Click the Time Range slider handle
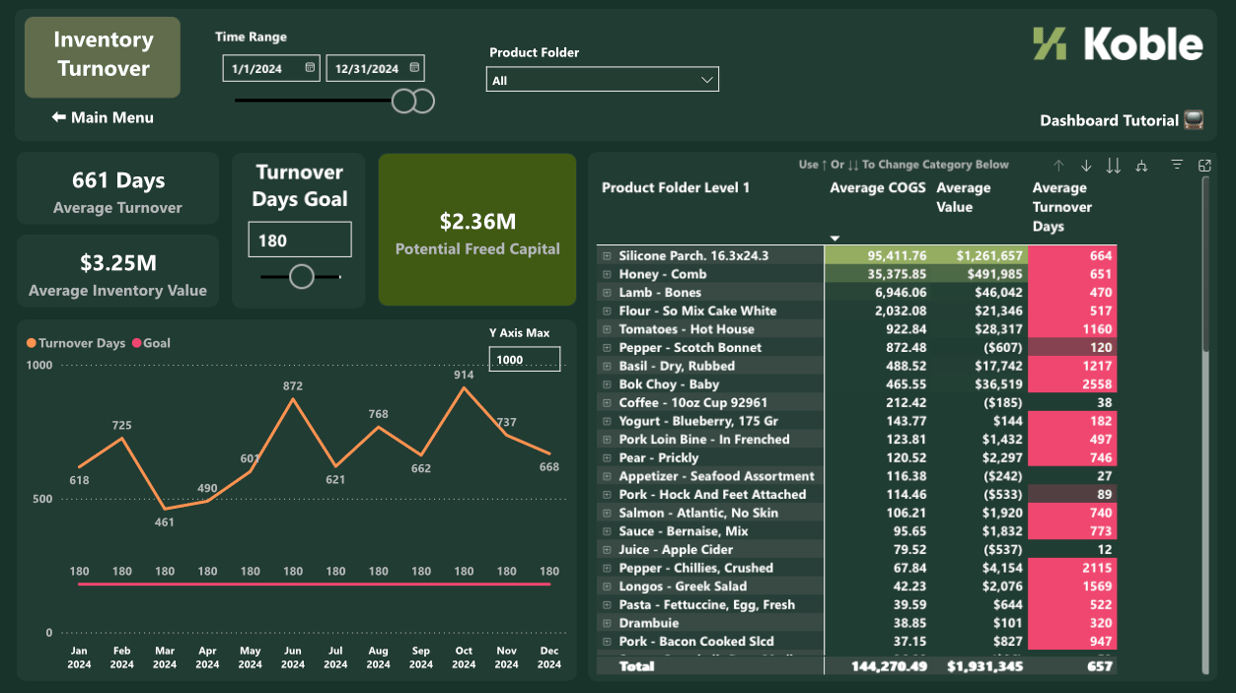The width and height of the screenshot is (1236, 693). click(404, 101)
